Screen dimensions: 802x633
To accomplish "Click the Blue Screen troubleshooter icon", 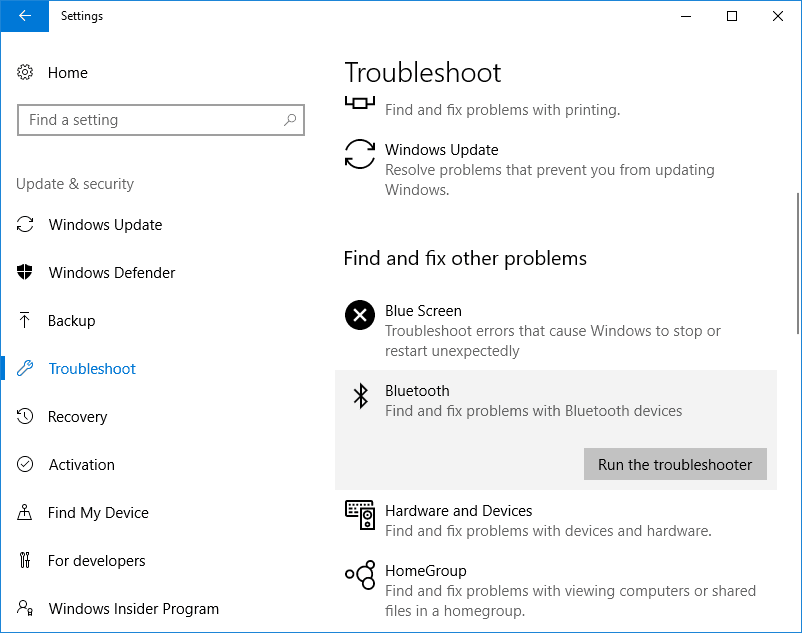I will pos(359,315).
